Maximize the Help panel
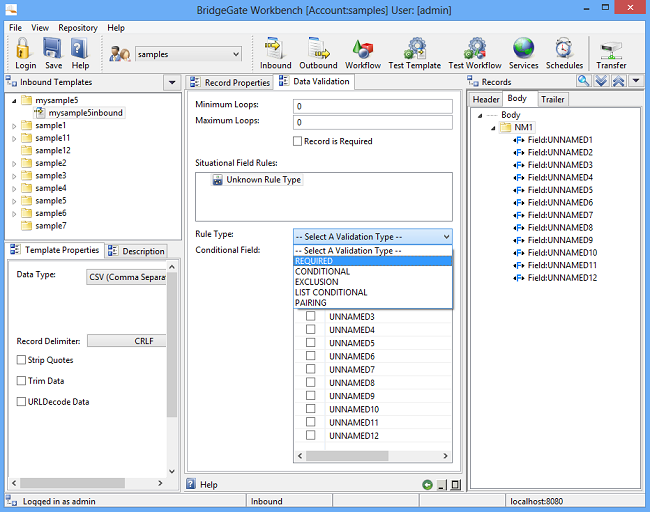 [456, 485]
